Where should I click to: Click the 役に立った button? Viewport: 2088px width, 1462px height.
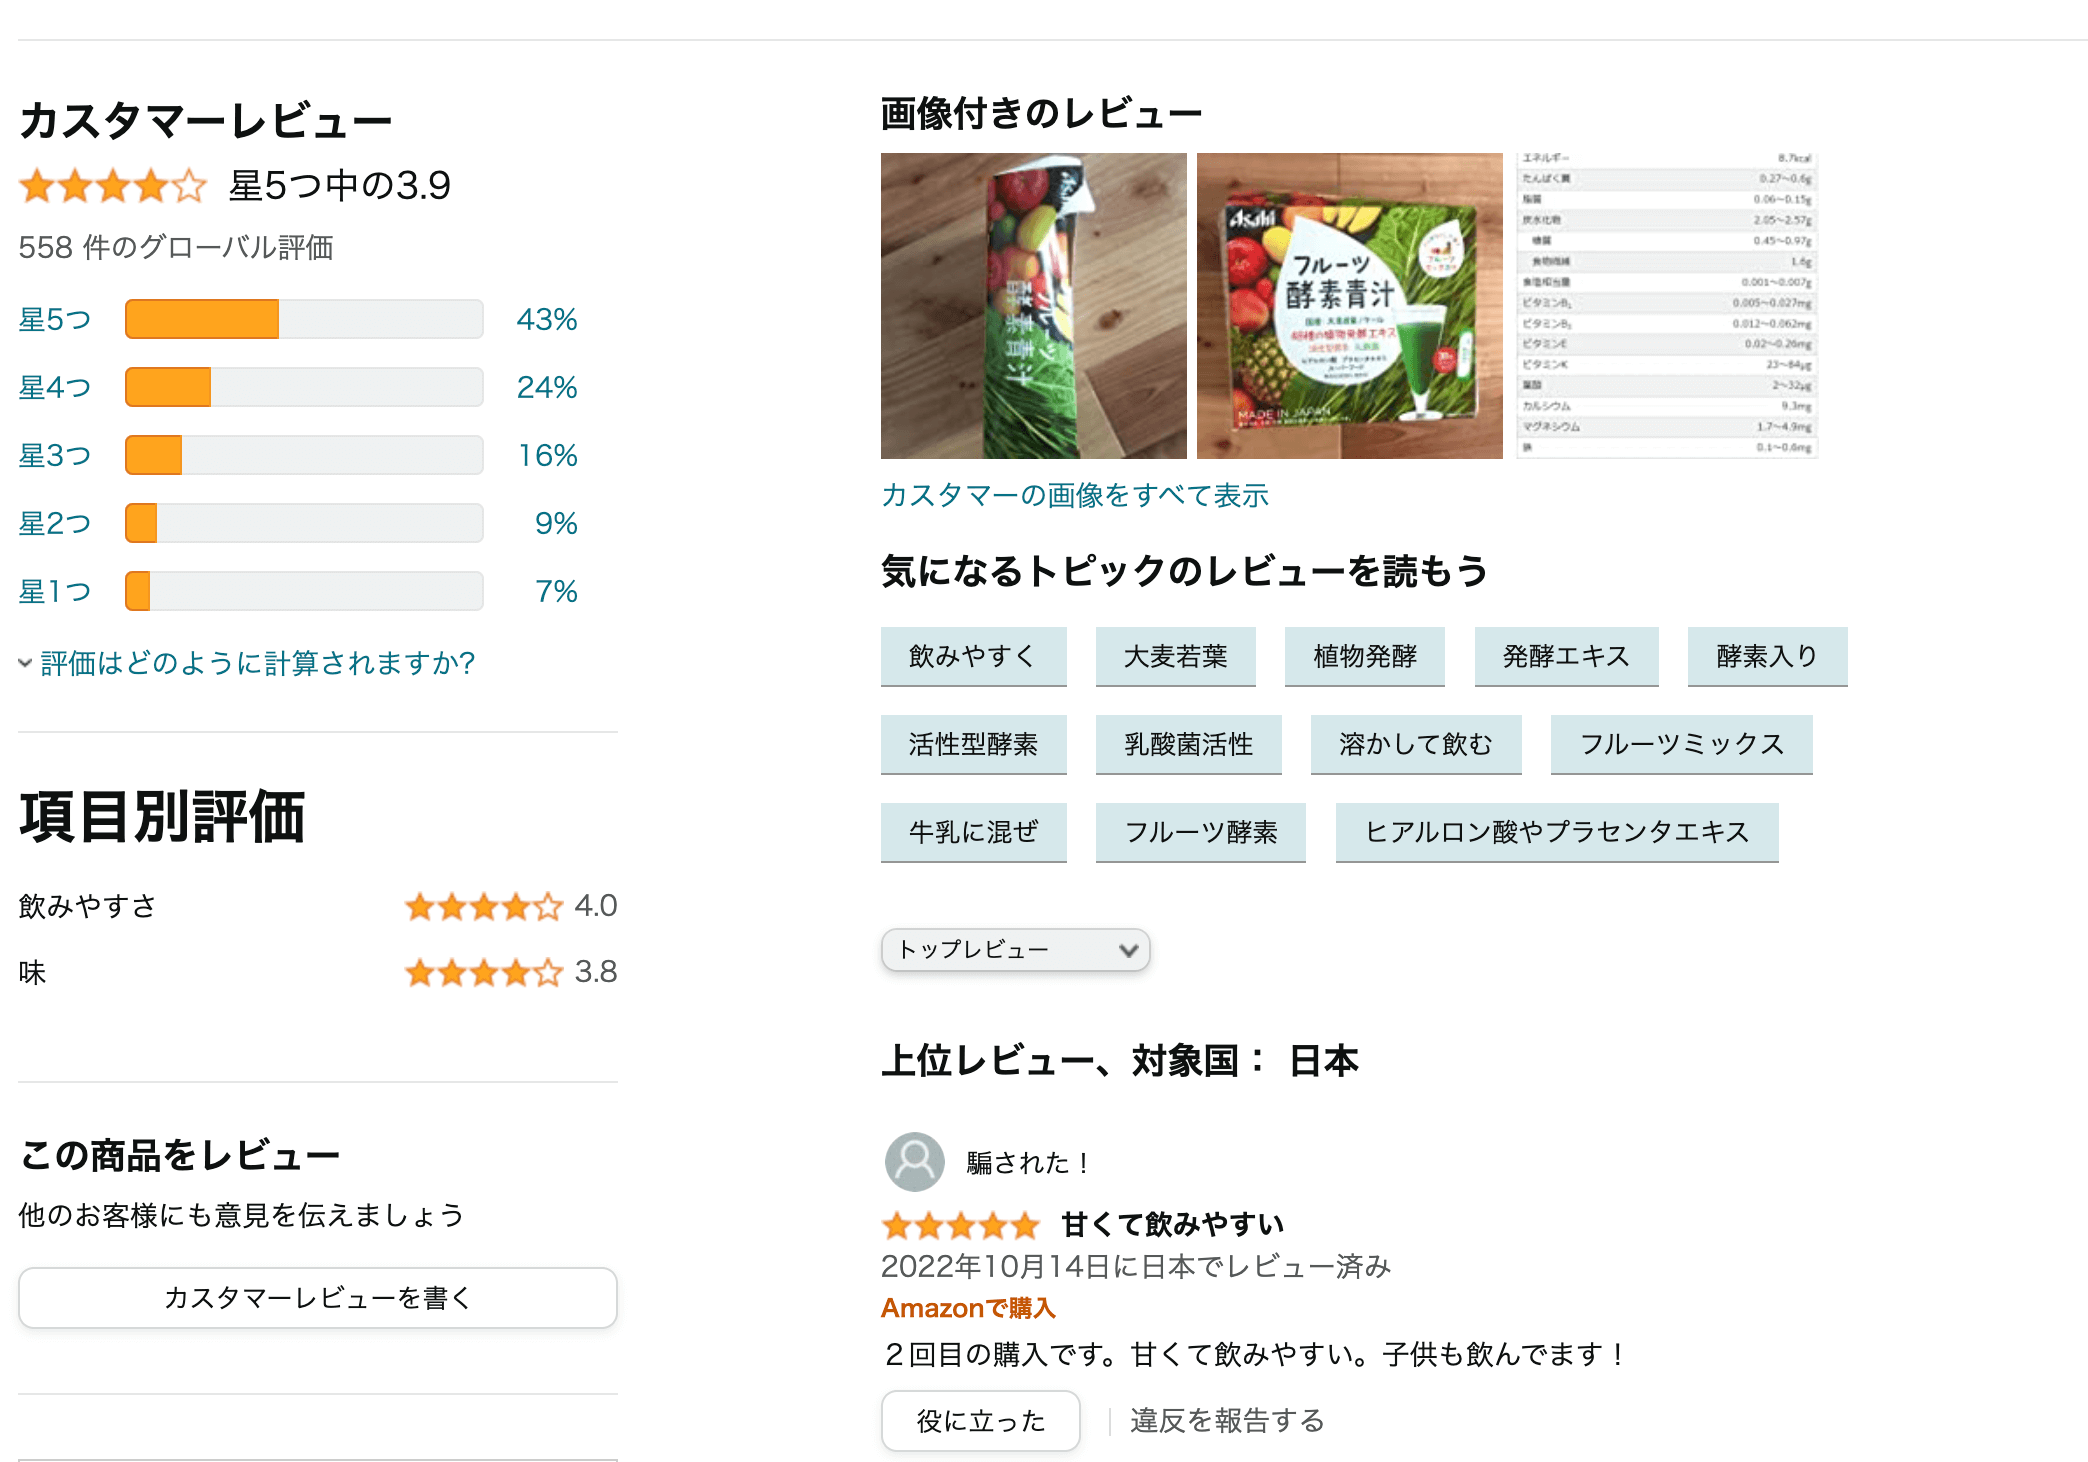[x=980, y=1420]
